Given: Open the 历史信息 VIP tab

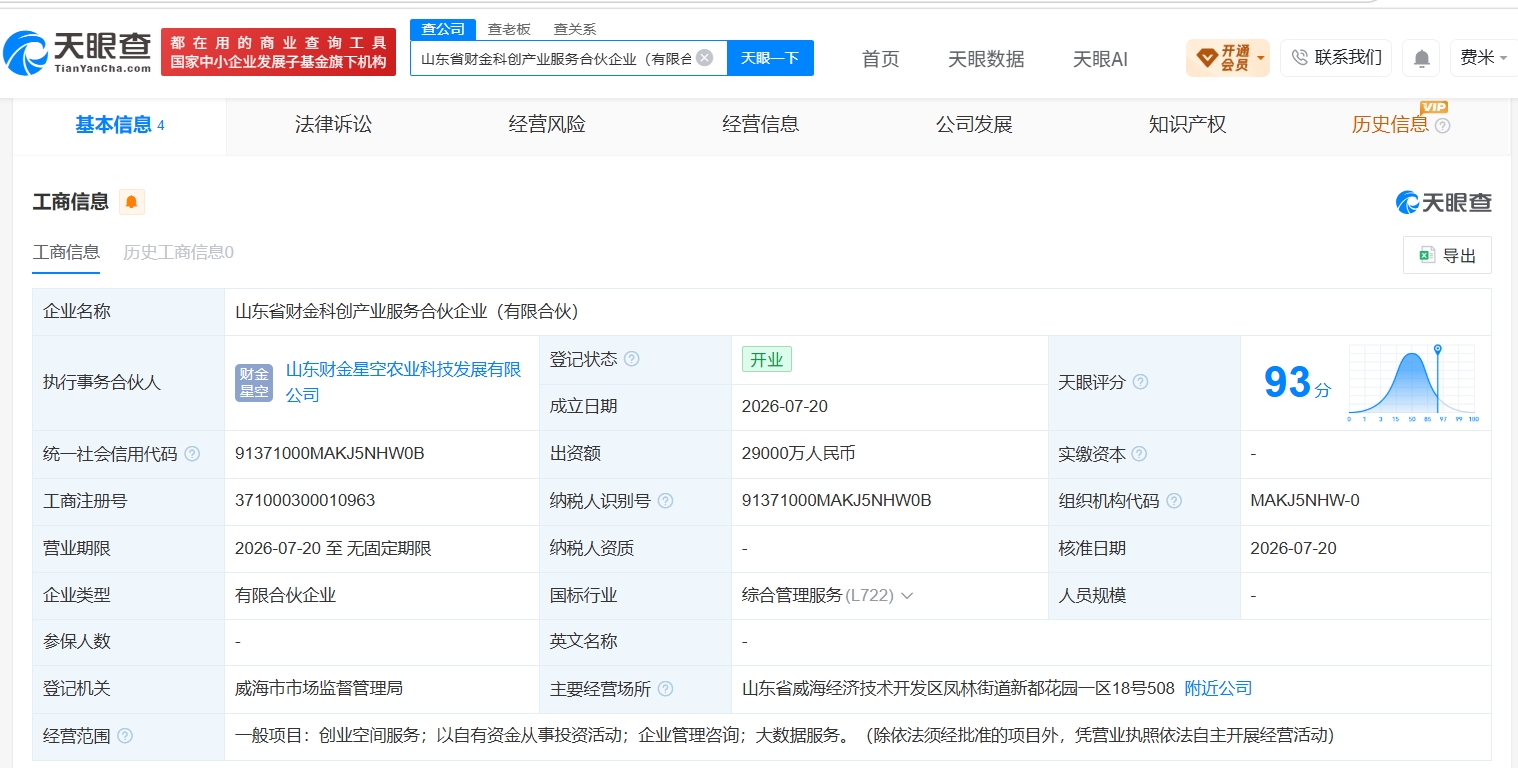Looking at the screenshot, I should point(1390,125).
